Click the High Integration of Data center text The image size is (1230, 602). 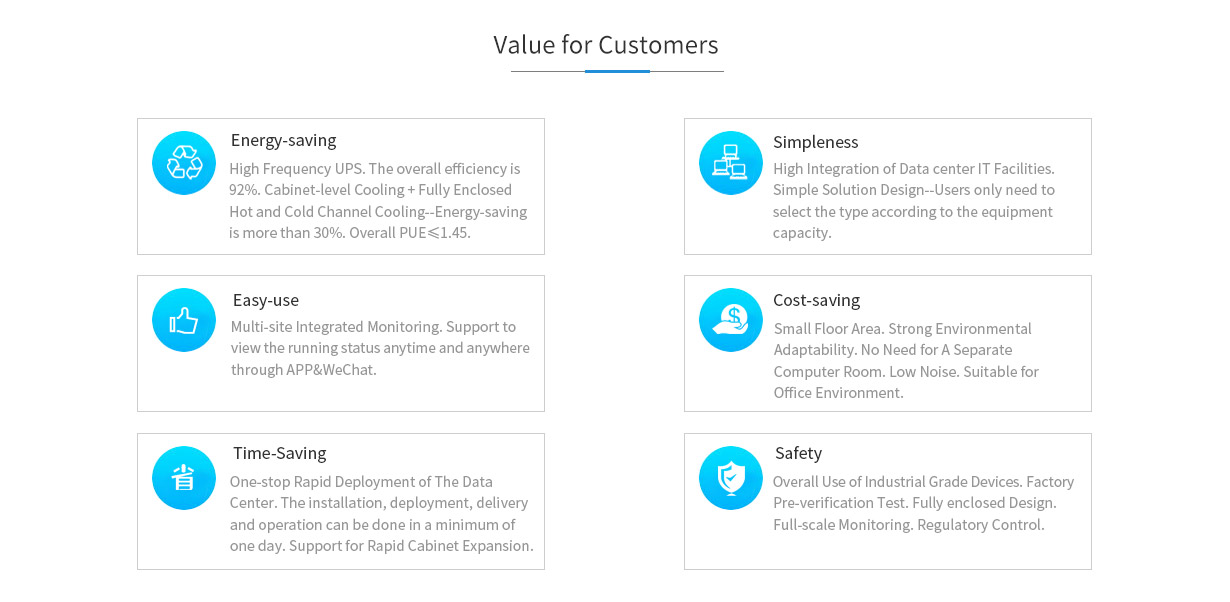point(913,201)
